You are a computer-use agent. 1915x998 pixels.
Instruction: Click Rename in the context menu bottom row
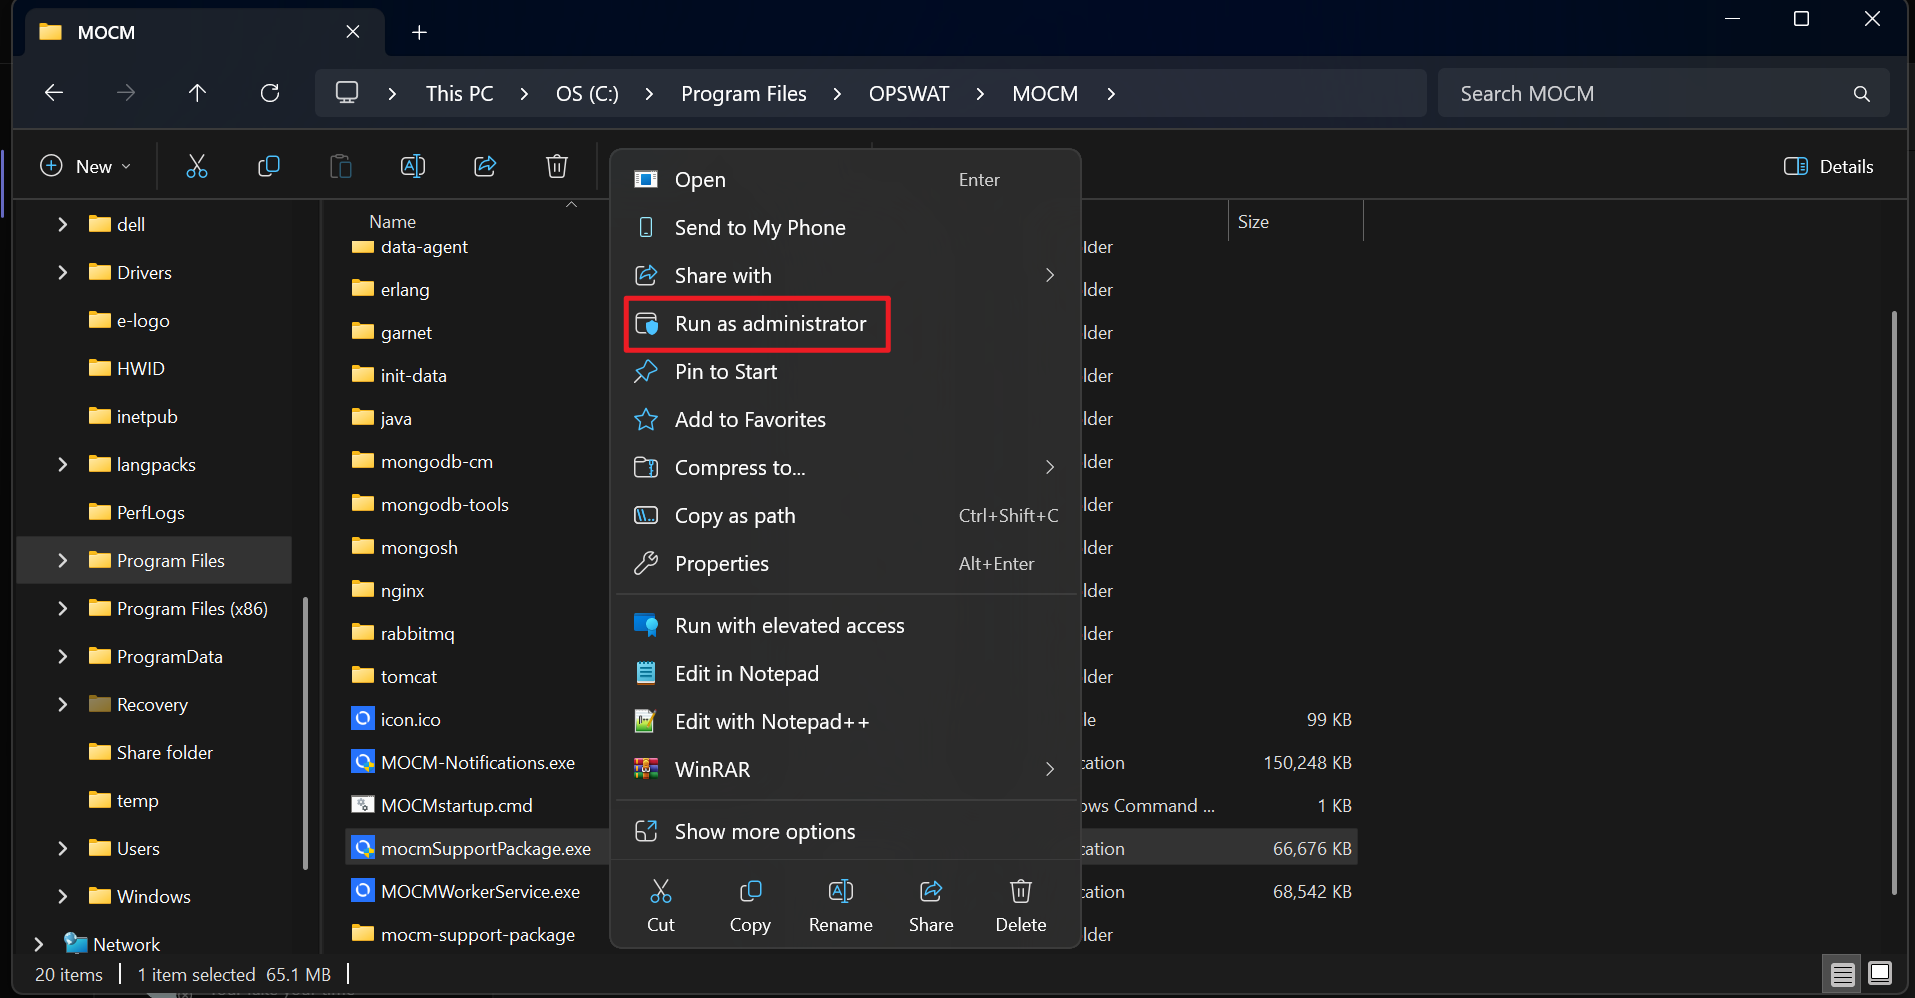tap(840, 906)
